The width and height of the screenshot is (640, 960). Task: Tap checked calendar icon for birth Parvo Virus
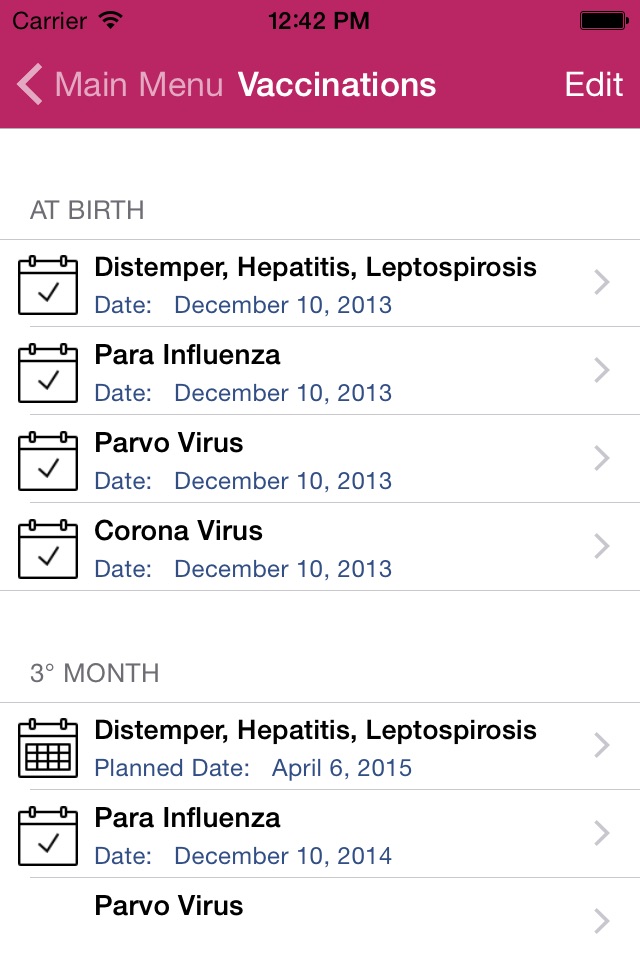48,461
